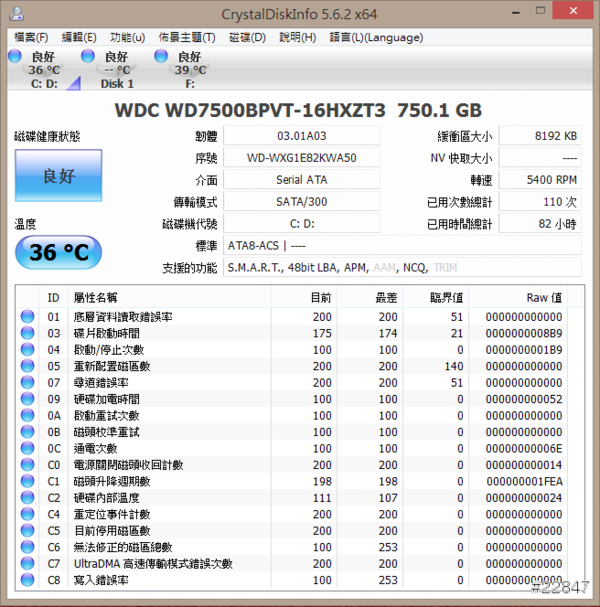Click the serial number field WD-WXG1E82KWA50
Viewport: 600px width, 607px height.
coord(301,158)
